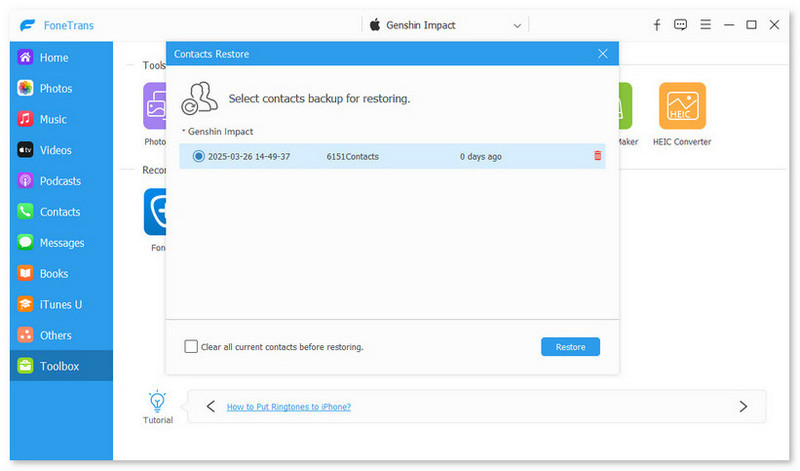This screenshot has width=800, height=471.
Task: Click the Books orange icon
Action: [25, 274]
